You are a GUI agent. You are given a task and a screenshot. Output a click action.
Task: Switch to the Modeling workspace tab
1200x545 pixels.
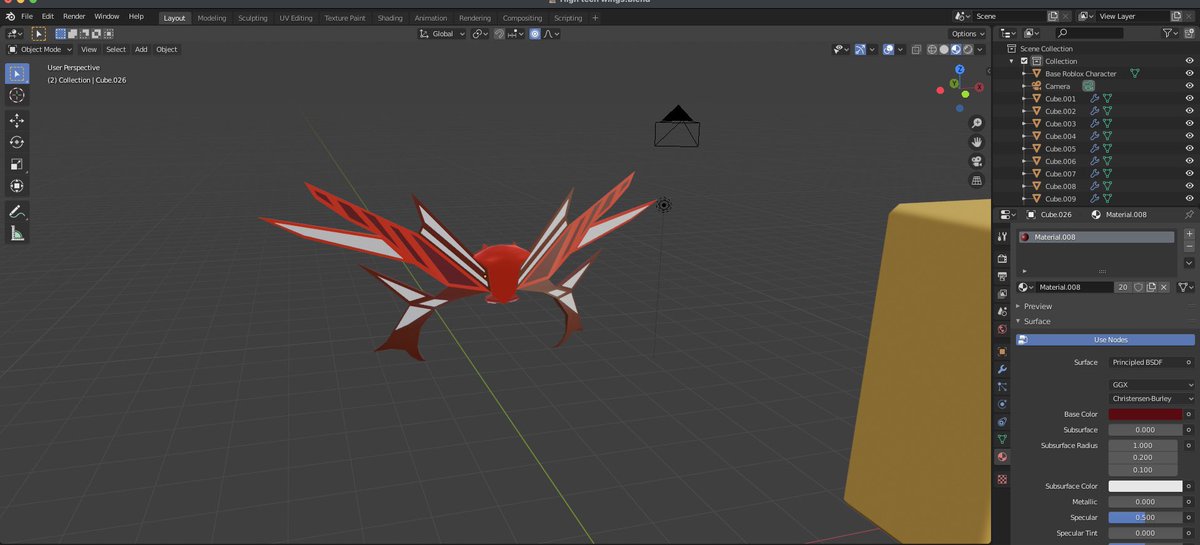tap(212, 18)
